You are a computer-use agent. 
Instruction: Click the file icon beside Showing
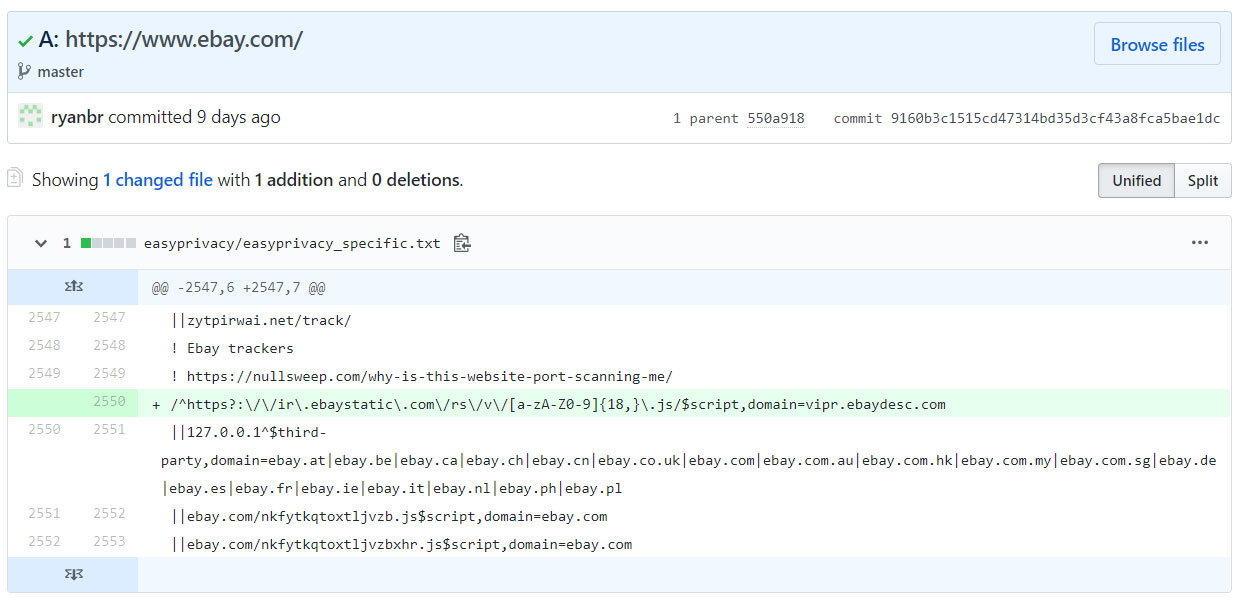point(15,179)
